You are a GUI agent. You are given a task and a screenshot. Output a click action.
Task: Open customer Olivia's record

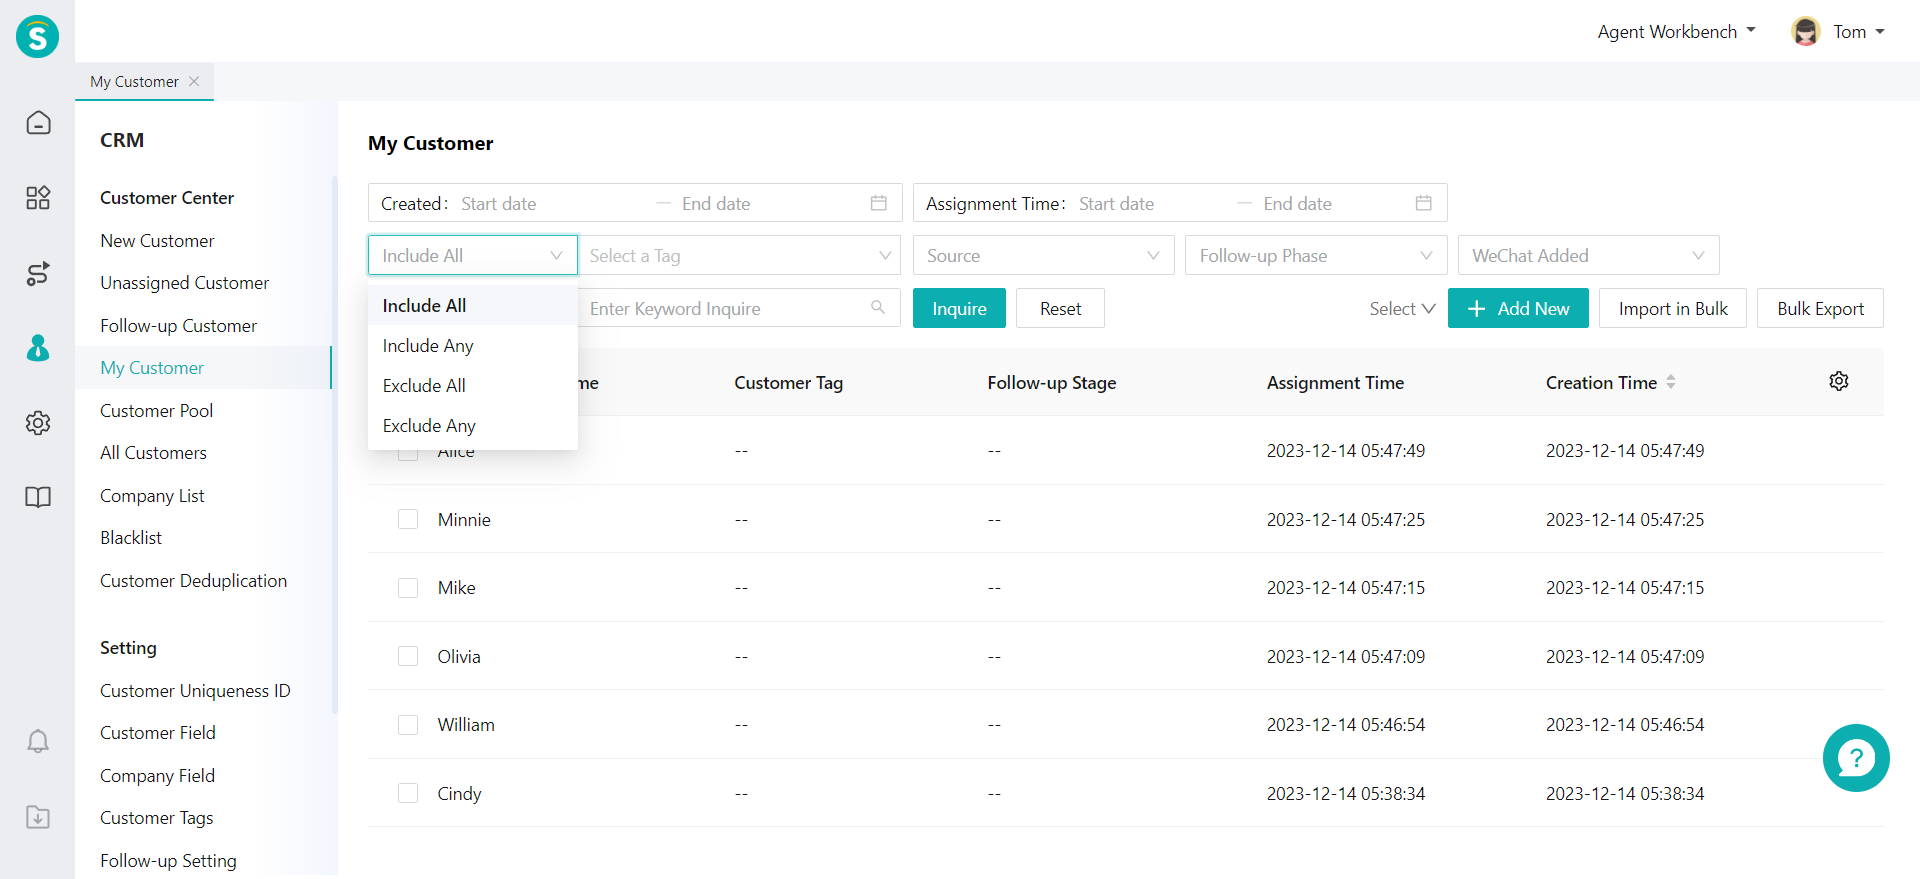tap(459, 656)
